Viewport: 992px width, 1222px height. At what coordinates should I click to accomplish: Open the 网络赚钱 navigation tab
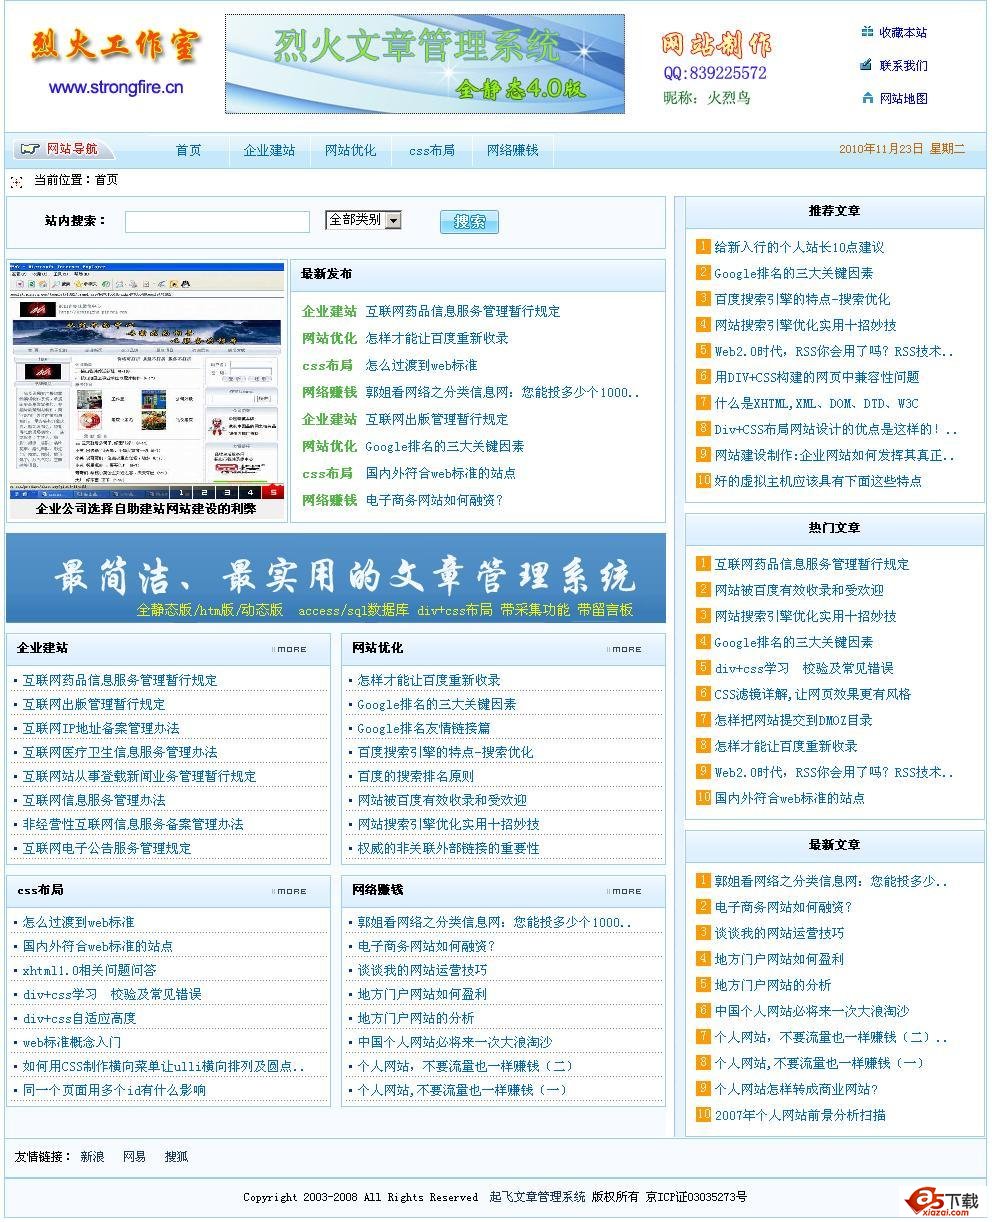pyautogui.click(x=512, y=149)
